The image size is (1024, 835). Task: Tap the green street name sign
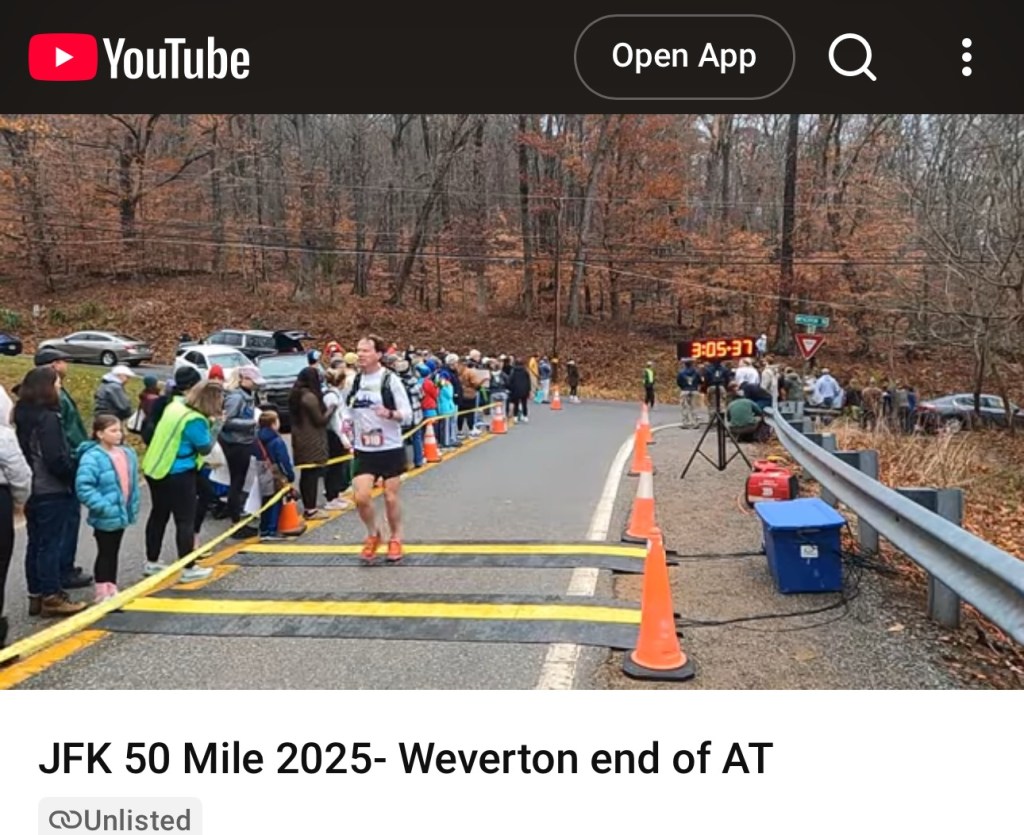(812, 321)
